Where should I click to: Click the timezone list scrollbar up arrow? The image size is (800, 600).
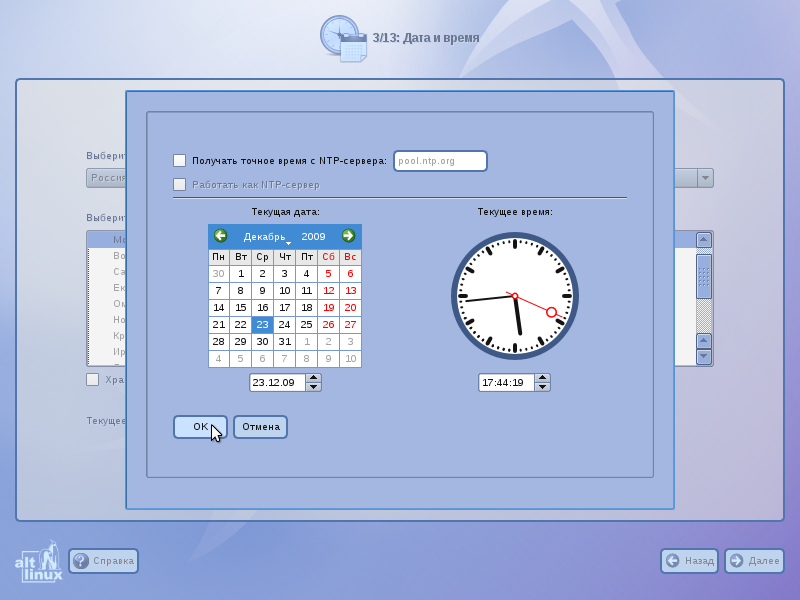pos(704,240)
